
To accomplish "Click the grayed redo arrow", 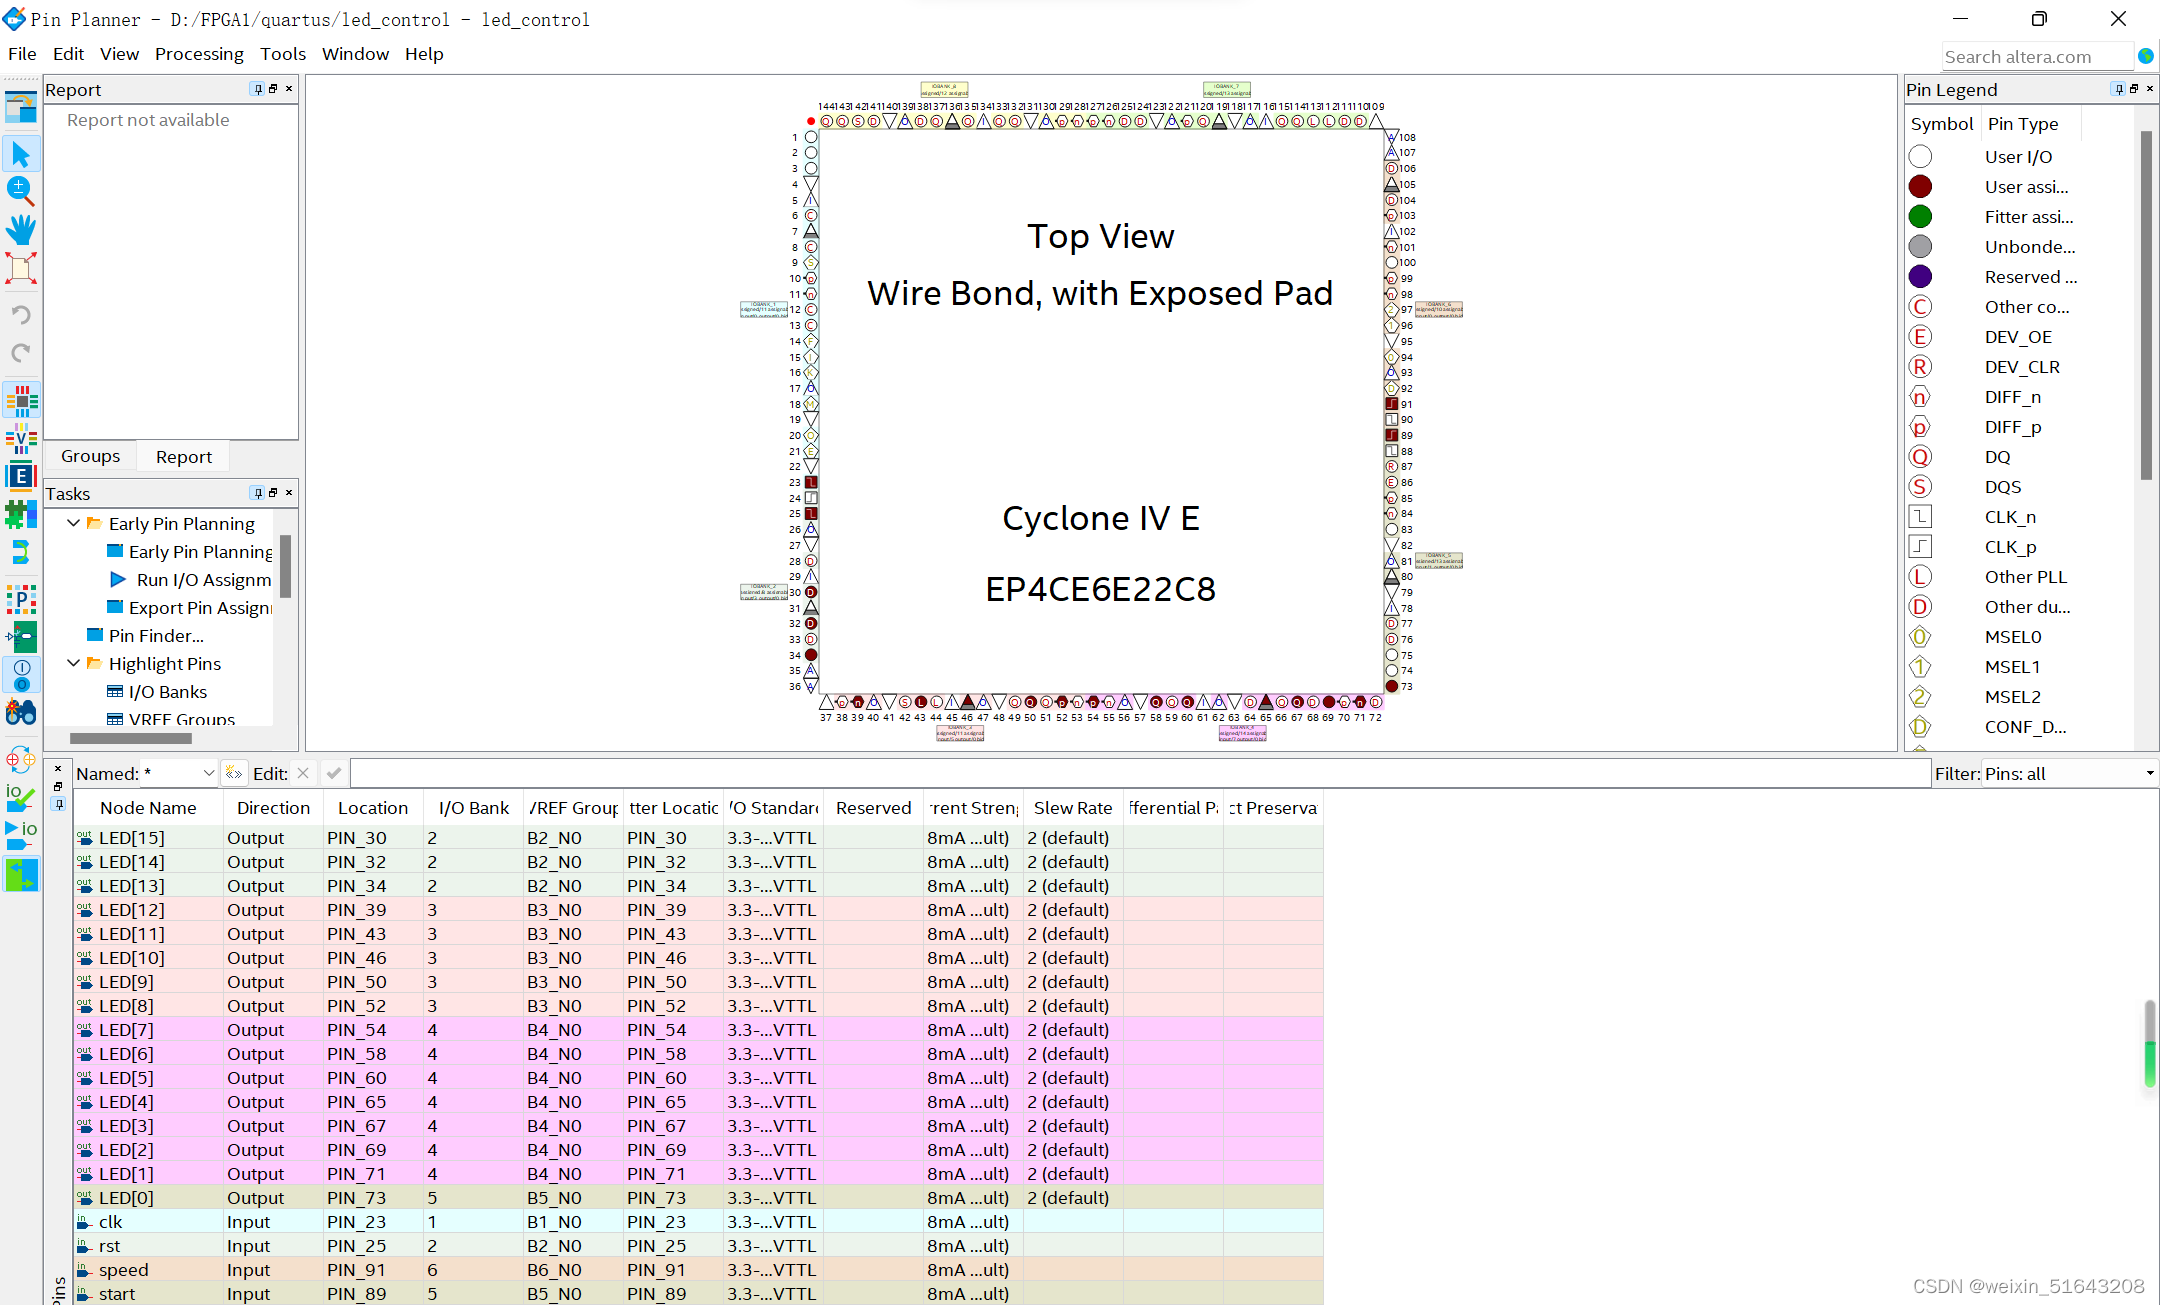I will tap(21, 352).
